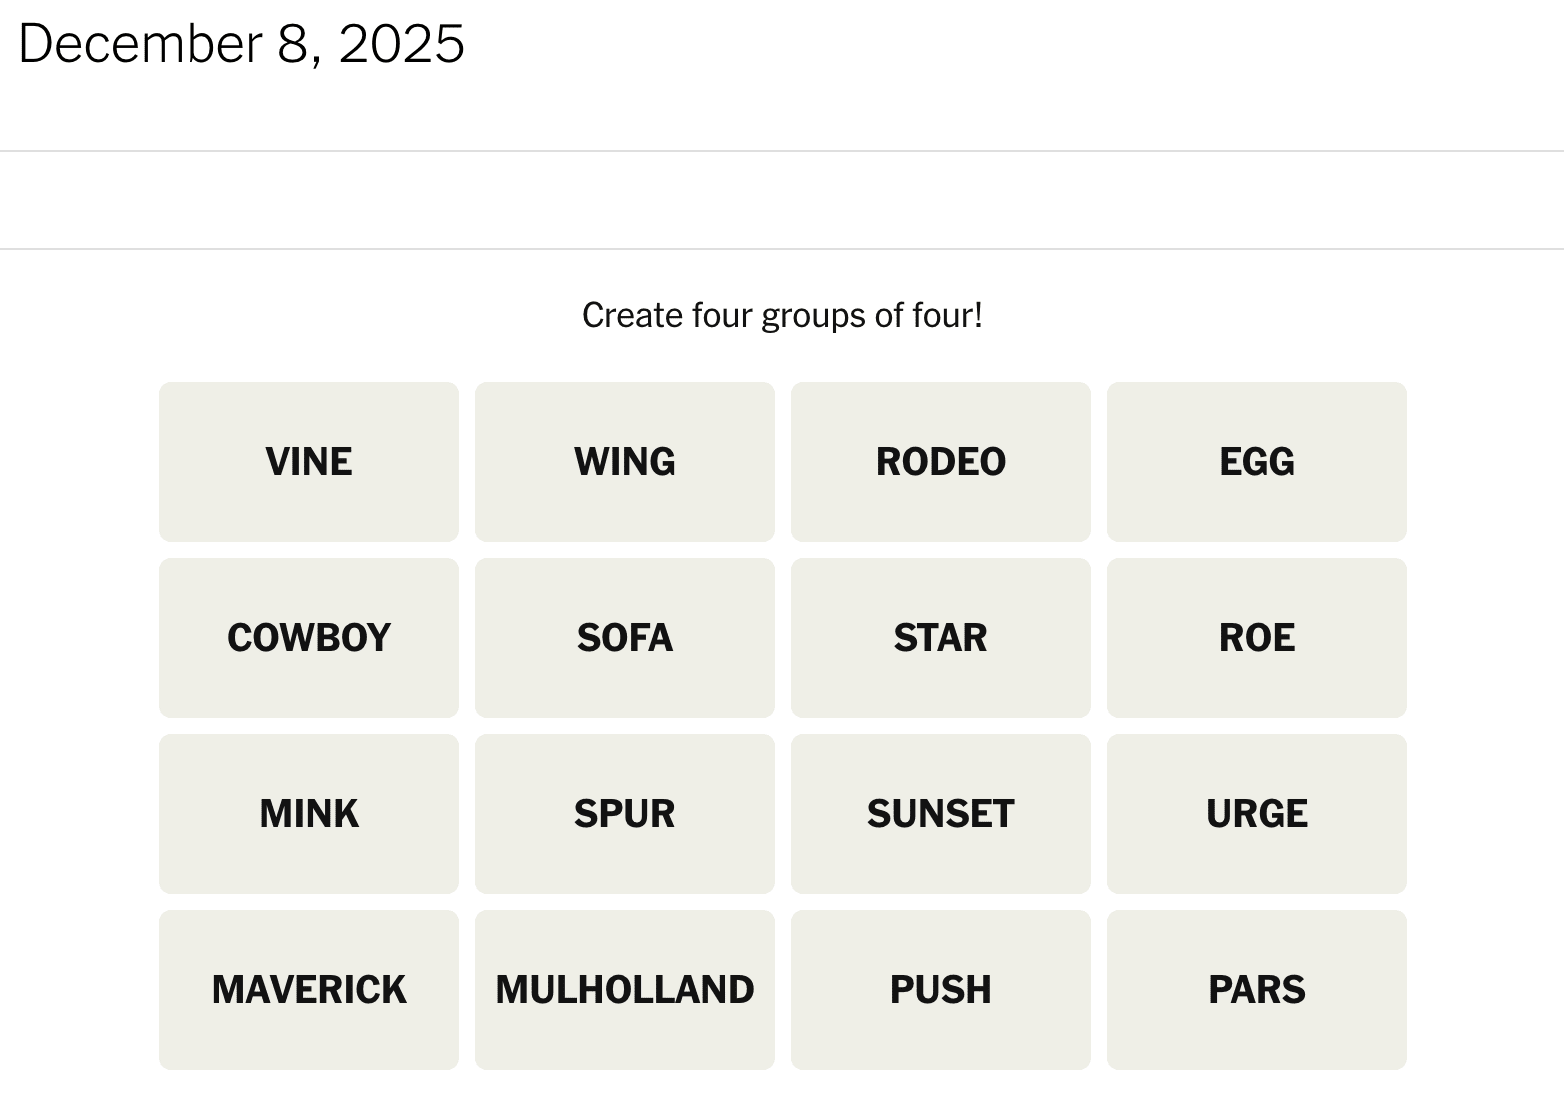
Task: Pick the WING tile
Action: tap(624, 462)
